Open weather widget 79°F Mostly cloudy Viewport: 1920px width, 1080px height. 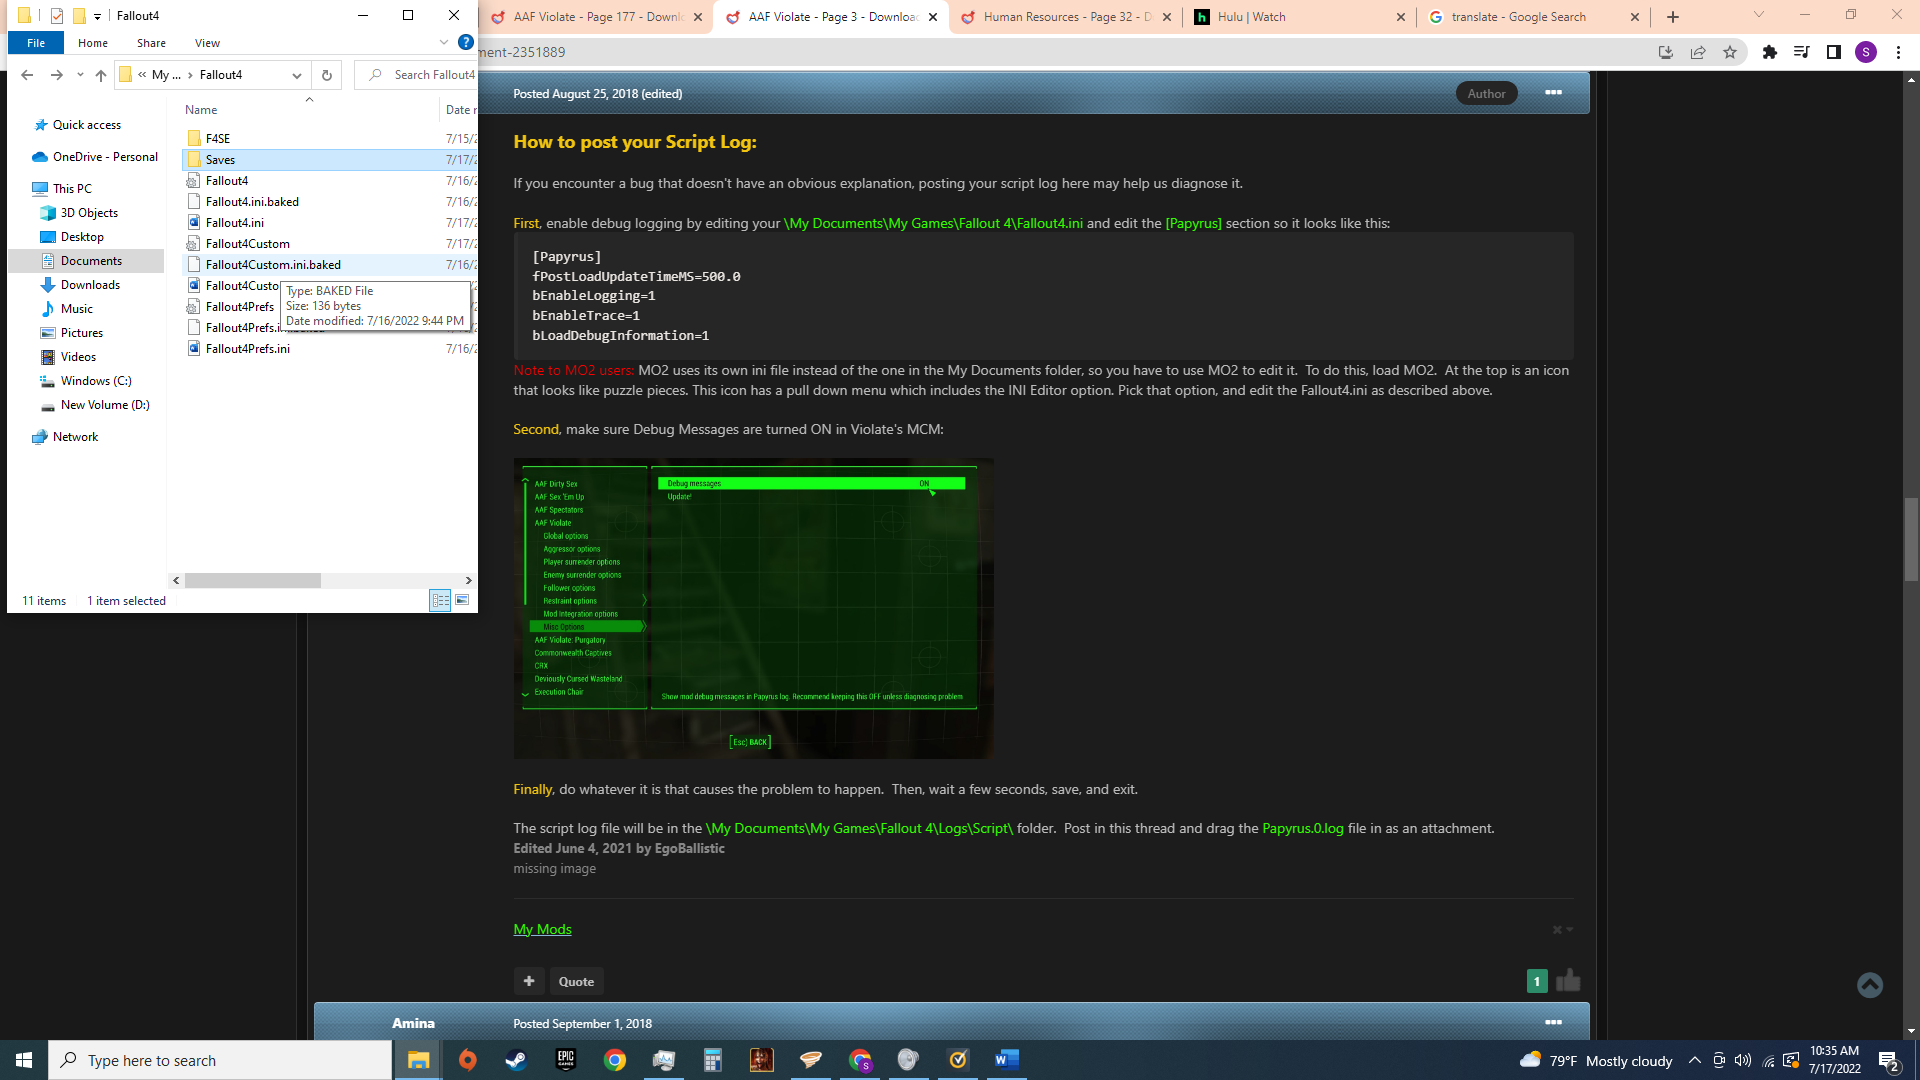[1595, 1061]
